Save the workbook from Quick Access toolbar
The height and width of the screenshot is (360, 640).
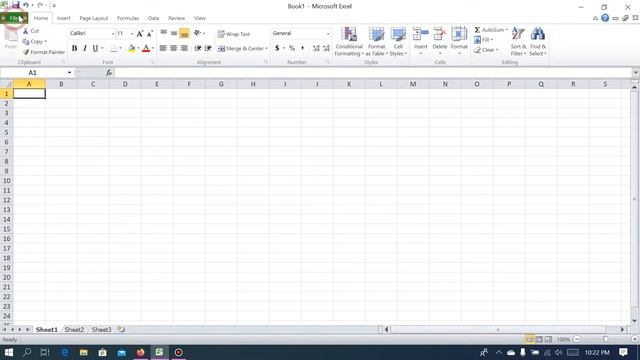pos(16,5)
